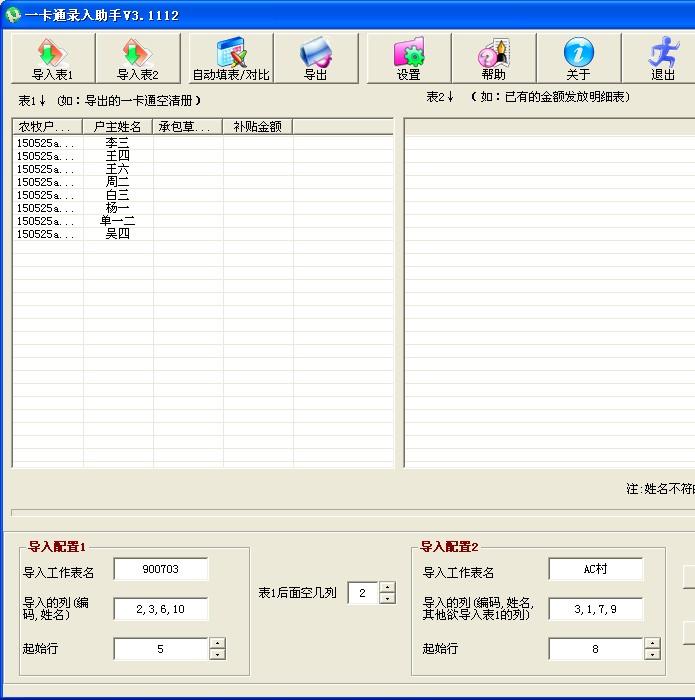695x700 pixels.
Task: Select the row with name 李三
Action: (117, 143)
